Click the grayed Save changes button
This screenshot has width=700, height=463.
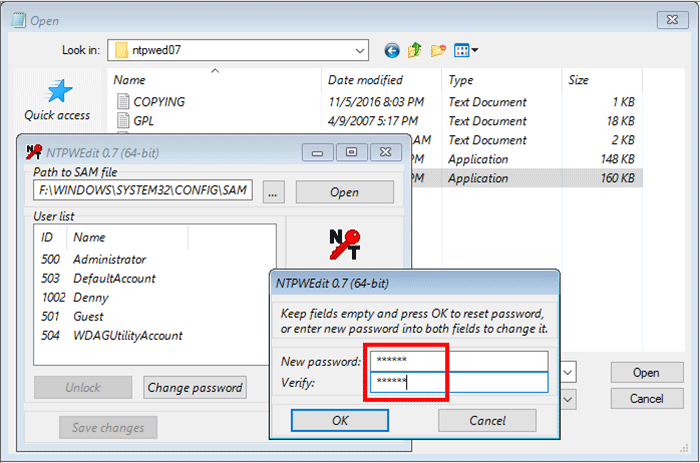click(x=108, y=428)
